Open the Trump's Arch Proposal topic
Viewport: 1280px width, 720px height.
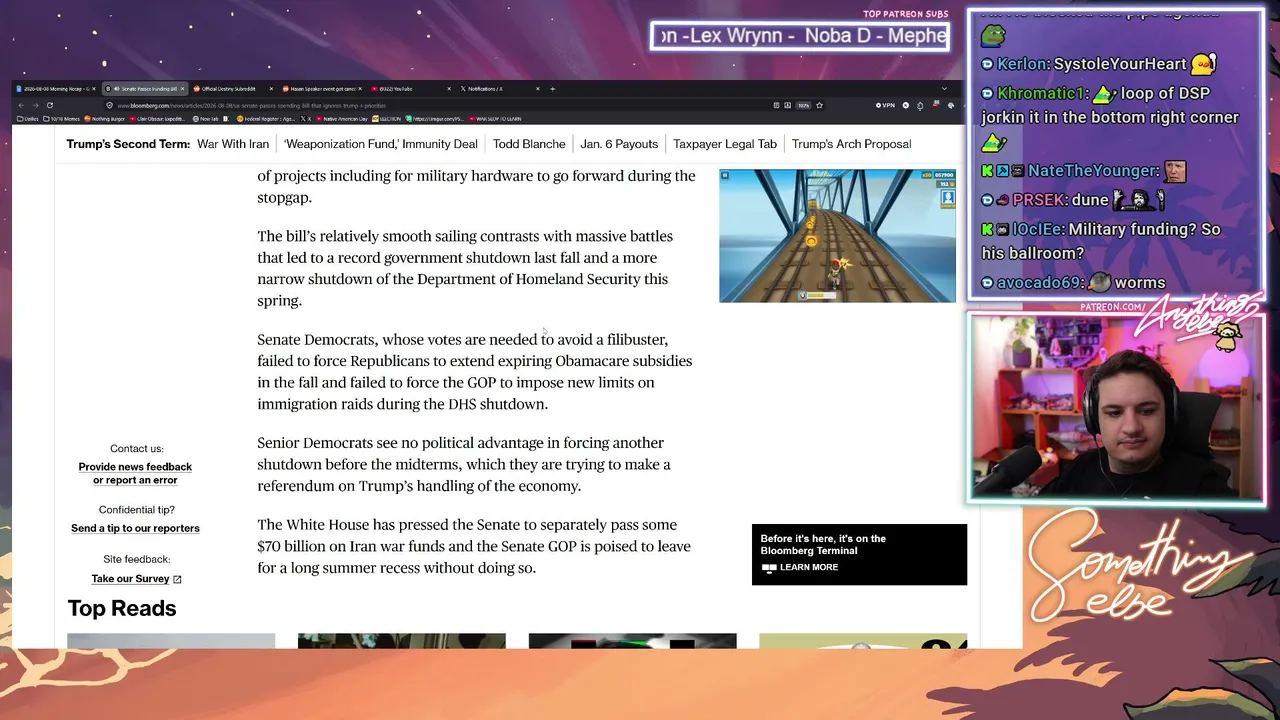tap(852, 144)
